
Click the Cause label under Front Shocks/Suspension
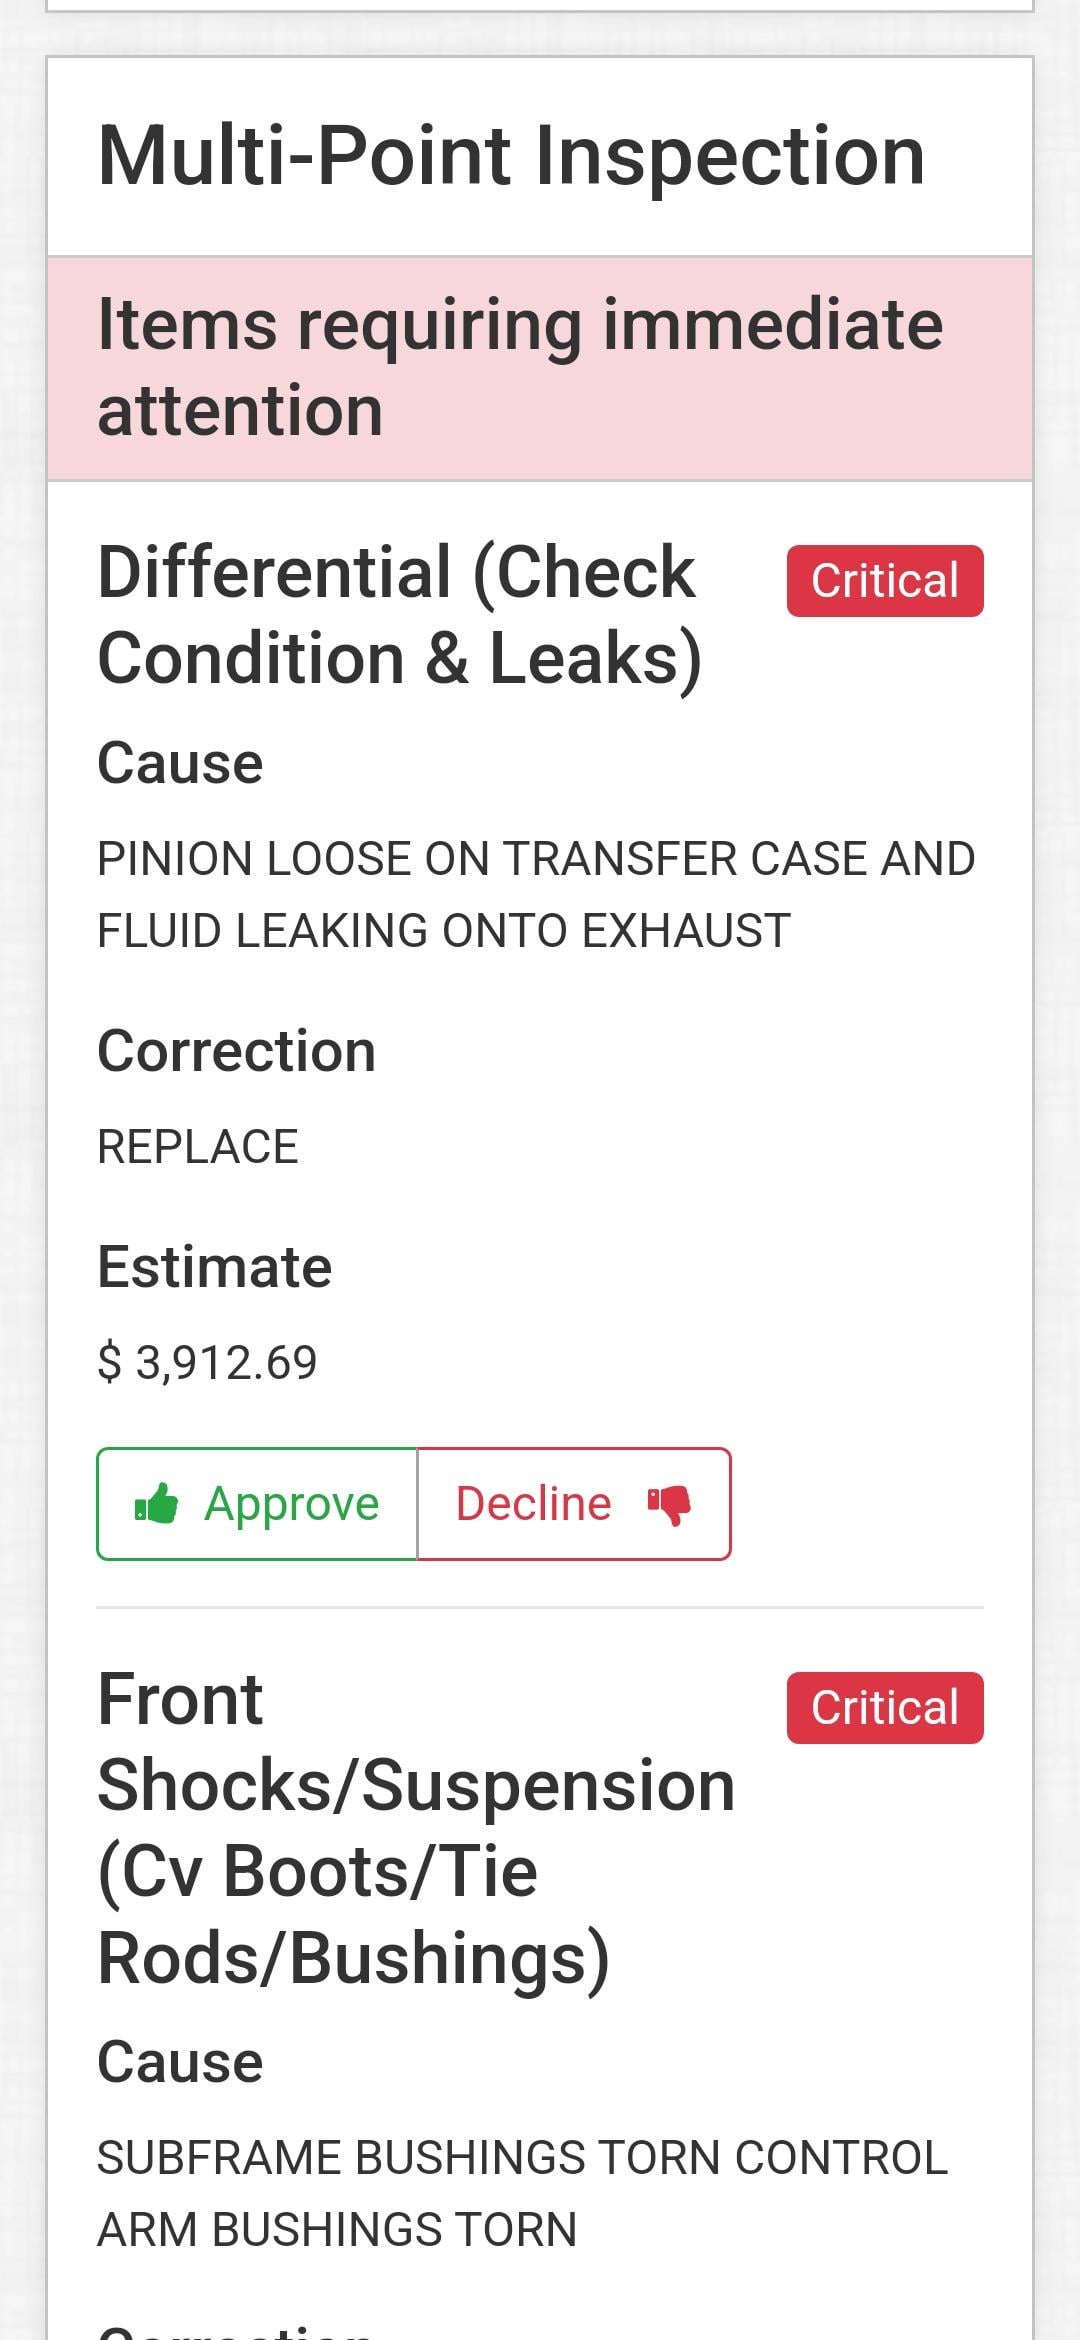(x=180, y=2062)
